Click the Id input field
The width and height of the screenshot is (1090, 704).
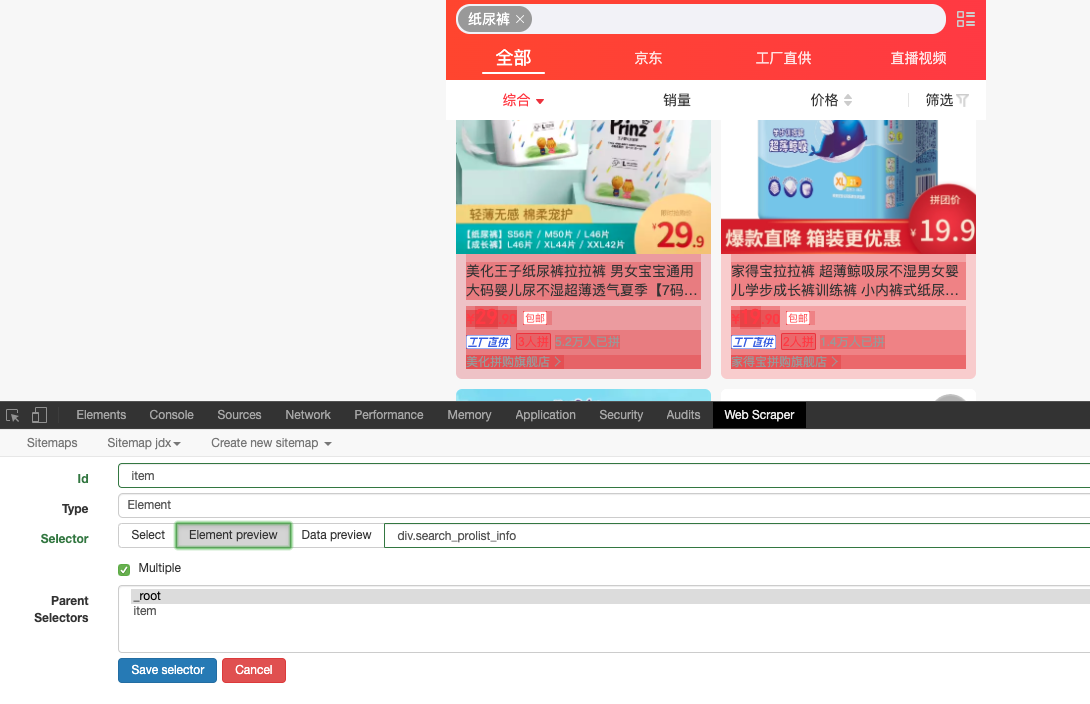click(x=604, y=476)
